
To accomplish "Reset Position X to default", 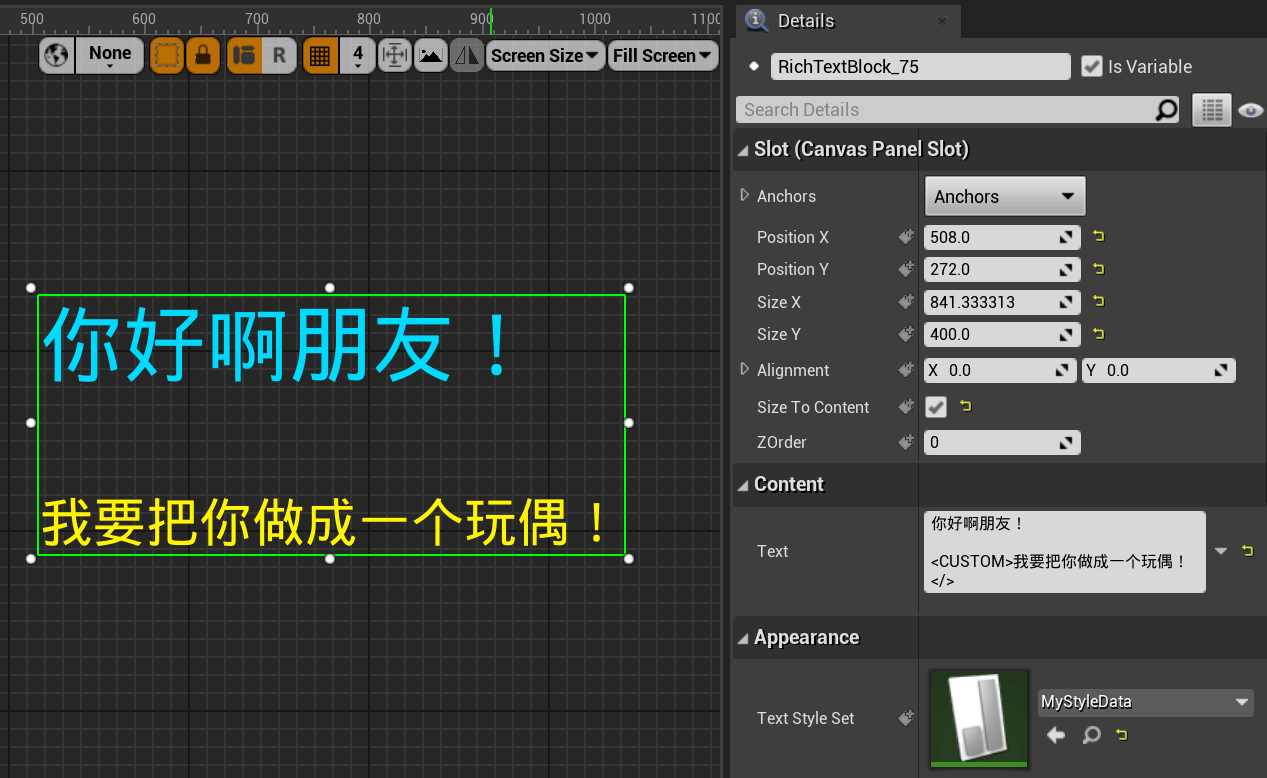I will (x=1098, y=237).
